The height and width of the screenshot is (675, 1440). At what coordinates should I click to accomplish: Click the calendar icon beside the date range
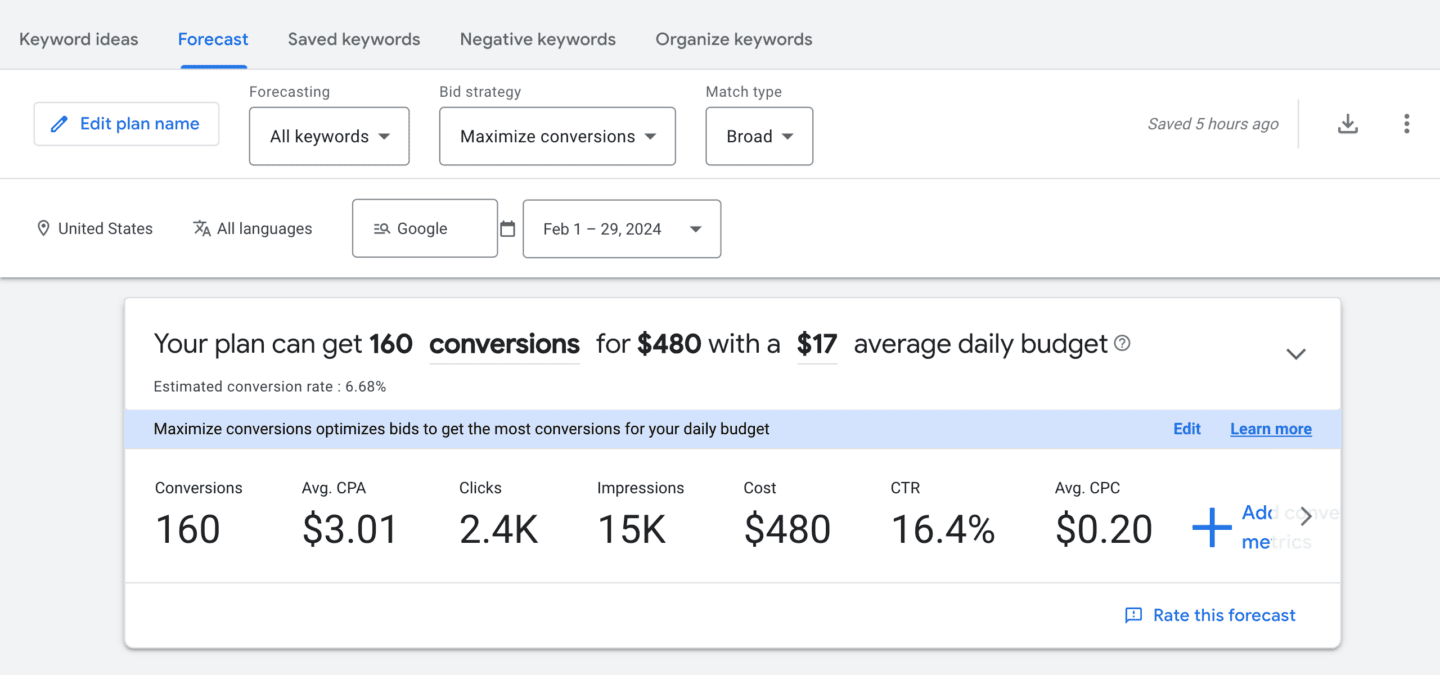coord(508,228)
